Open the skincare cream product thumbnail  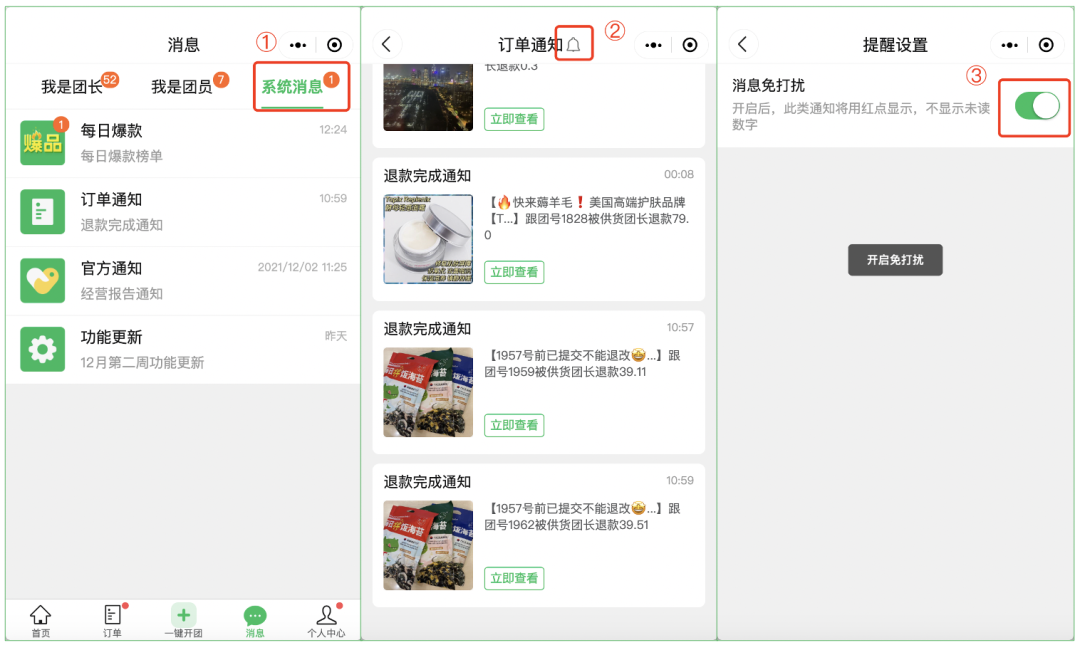coord(428,239)
